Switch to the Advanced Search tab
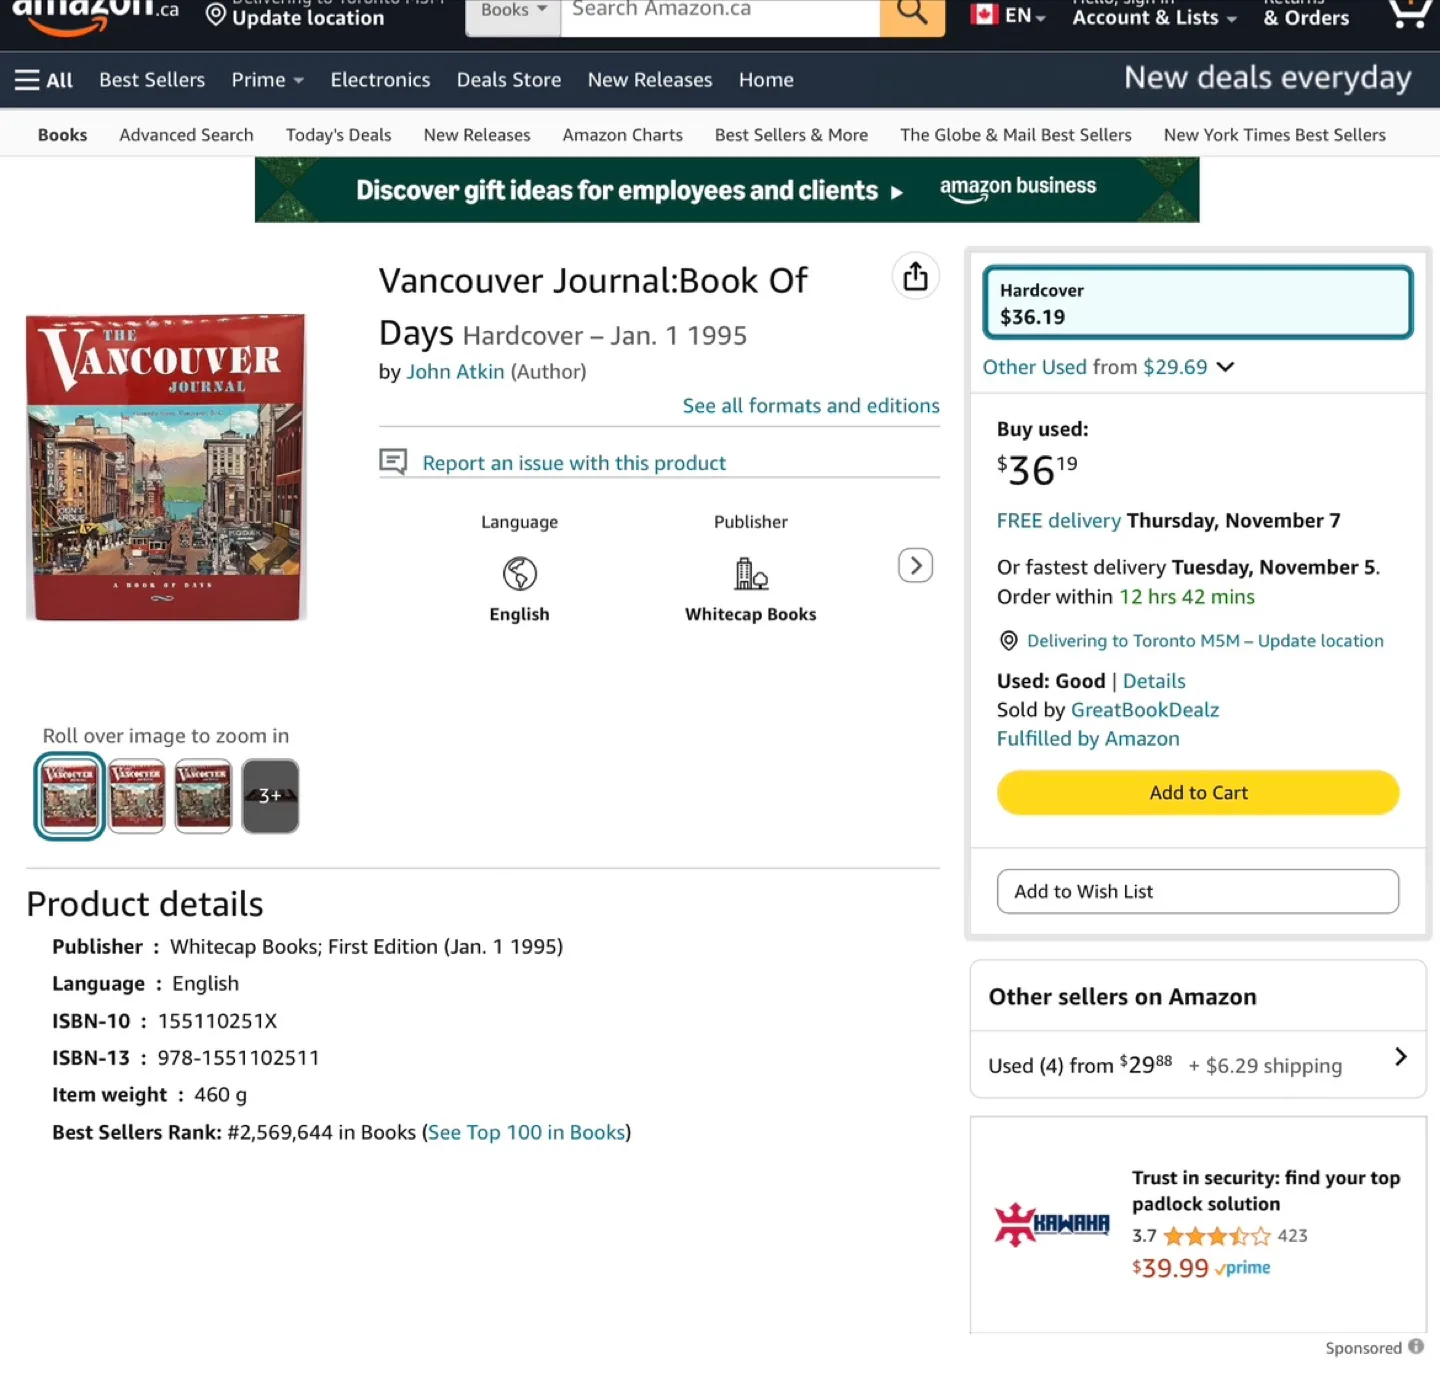 coord(186,134)
